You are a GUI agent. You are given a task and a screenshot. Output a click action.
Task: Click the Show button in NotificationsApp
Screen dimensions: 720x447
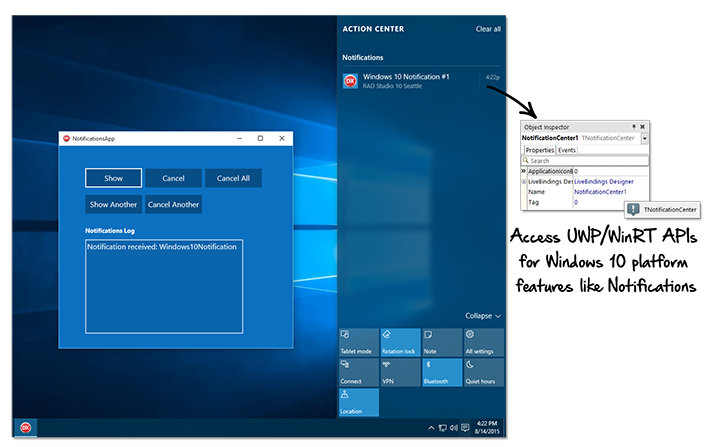coord(113,178)
